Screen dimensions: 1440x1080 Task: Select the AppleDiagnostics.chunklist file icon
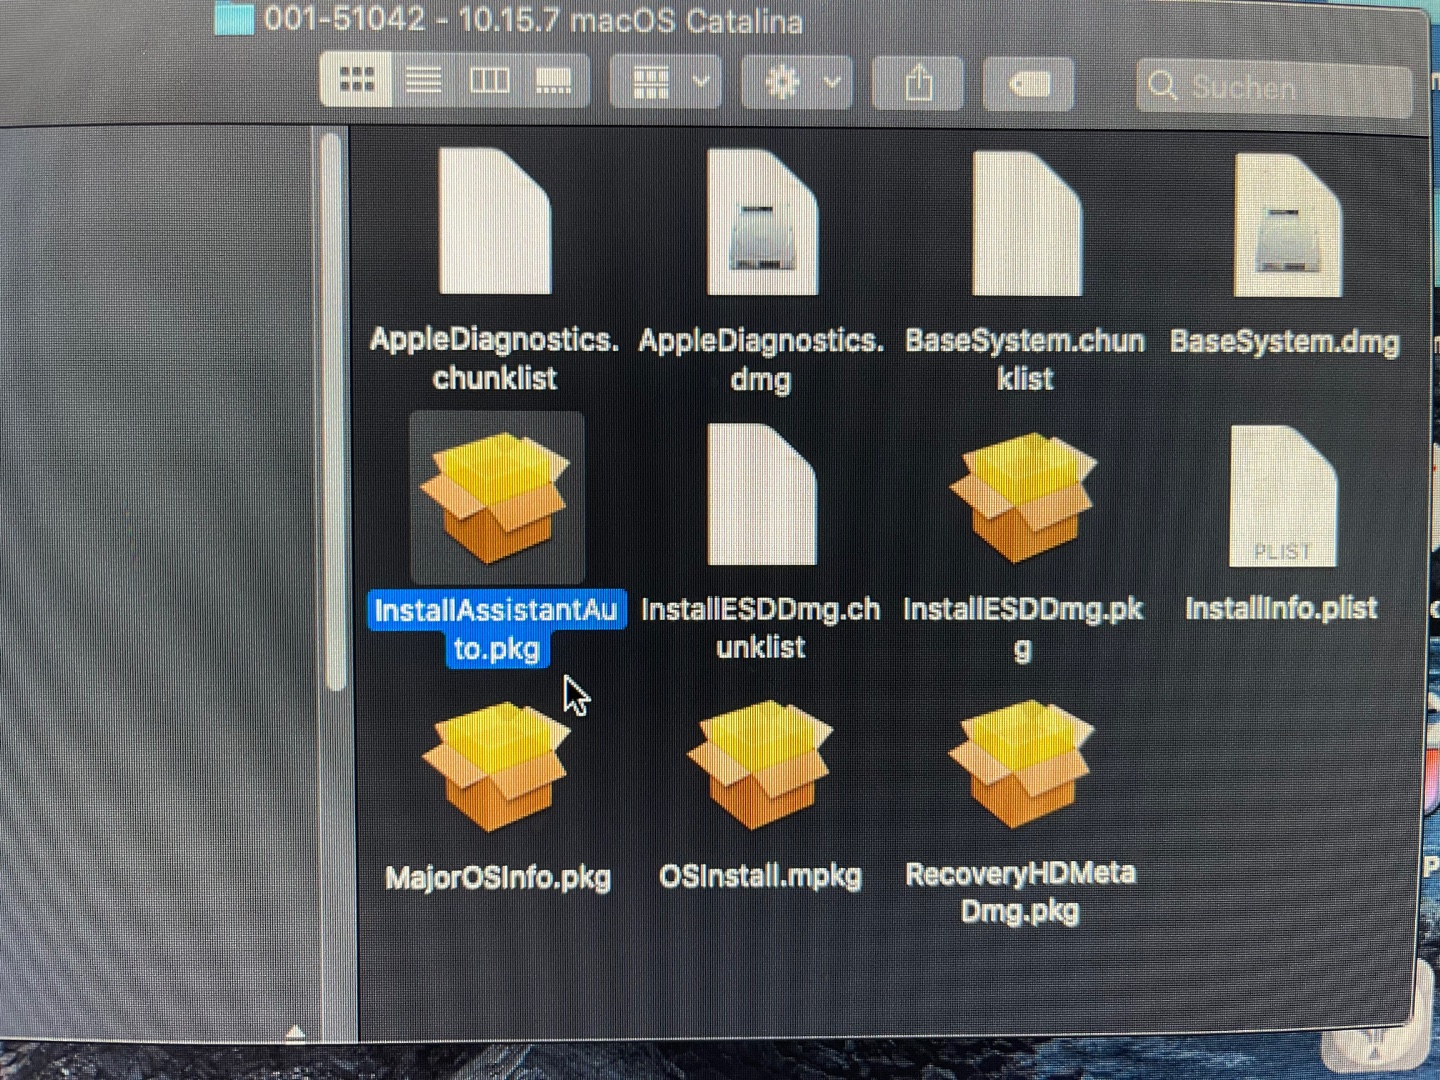(495, 221)
